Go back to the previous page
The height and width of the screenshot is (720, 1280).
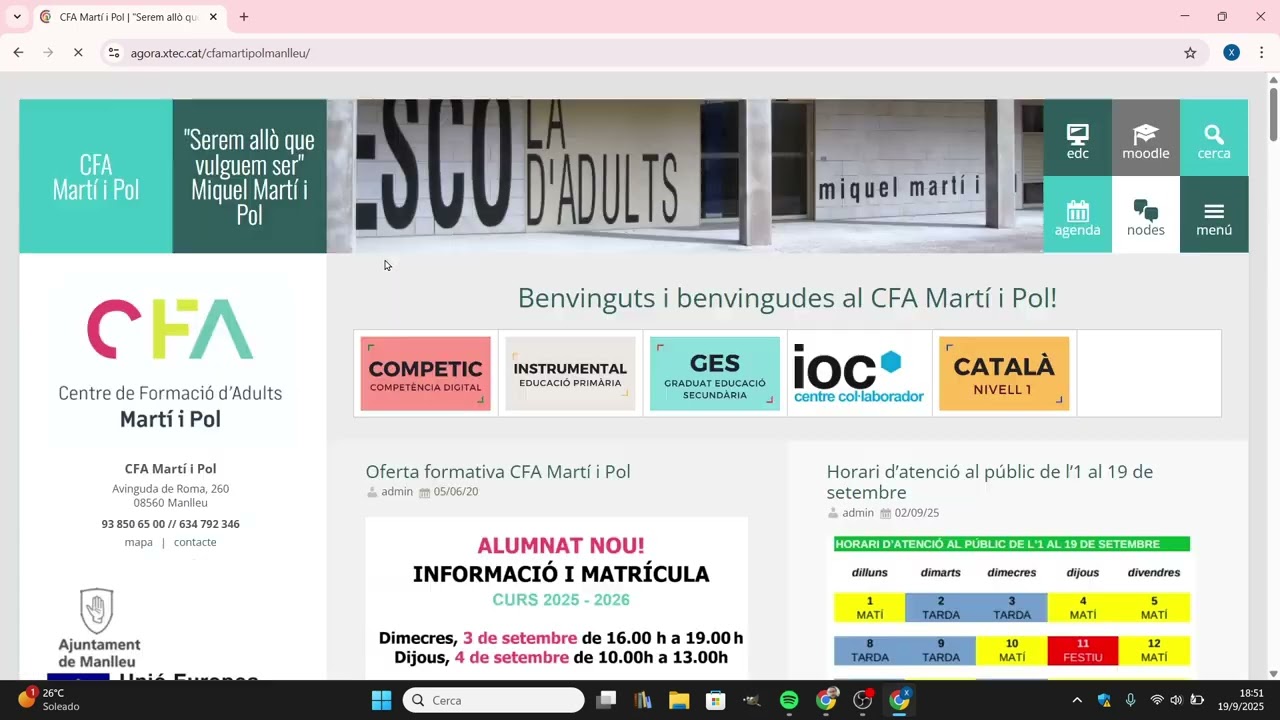pos(18,53)
